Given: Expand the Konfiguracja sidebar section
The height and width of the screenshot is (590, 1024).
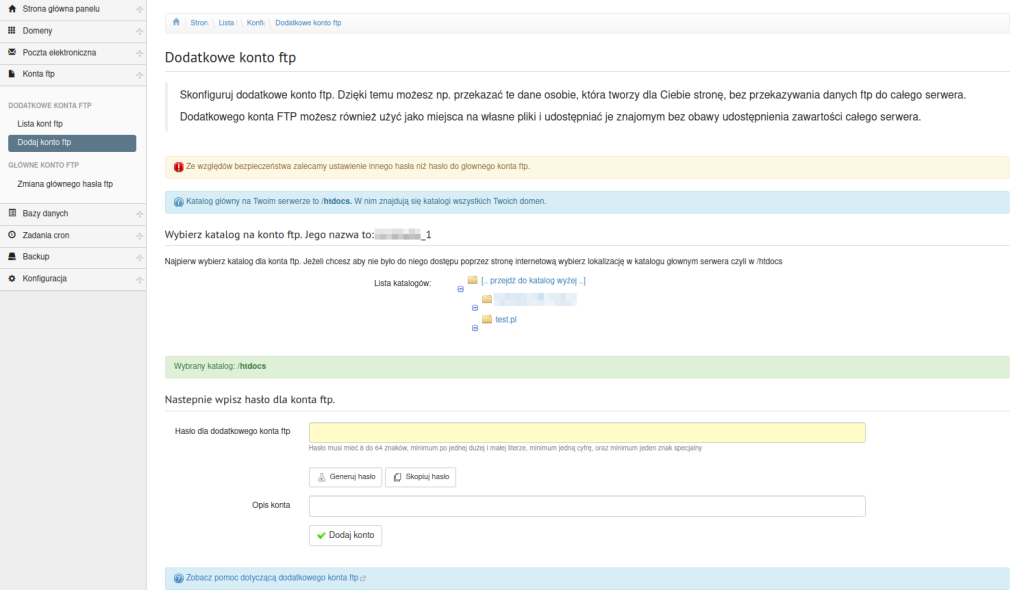Looking at the screenshot, I should [138, 279].
